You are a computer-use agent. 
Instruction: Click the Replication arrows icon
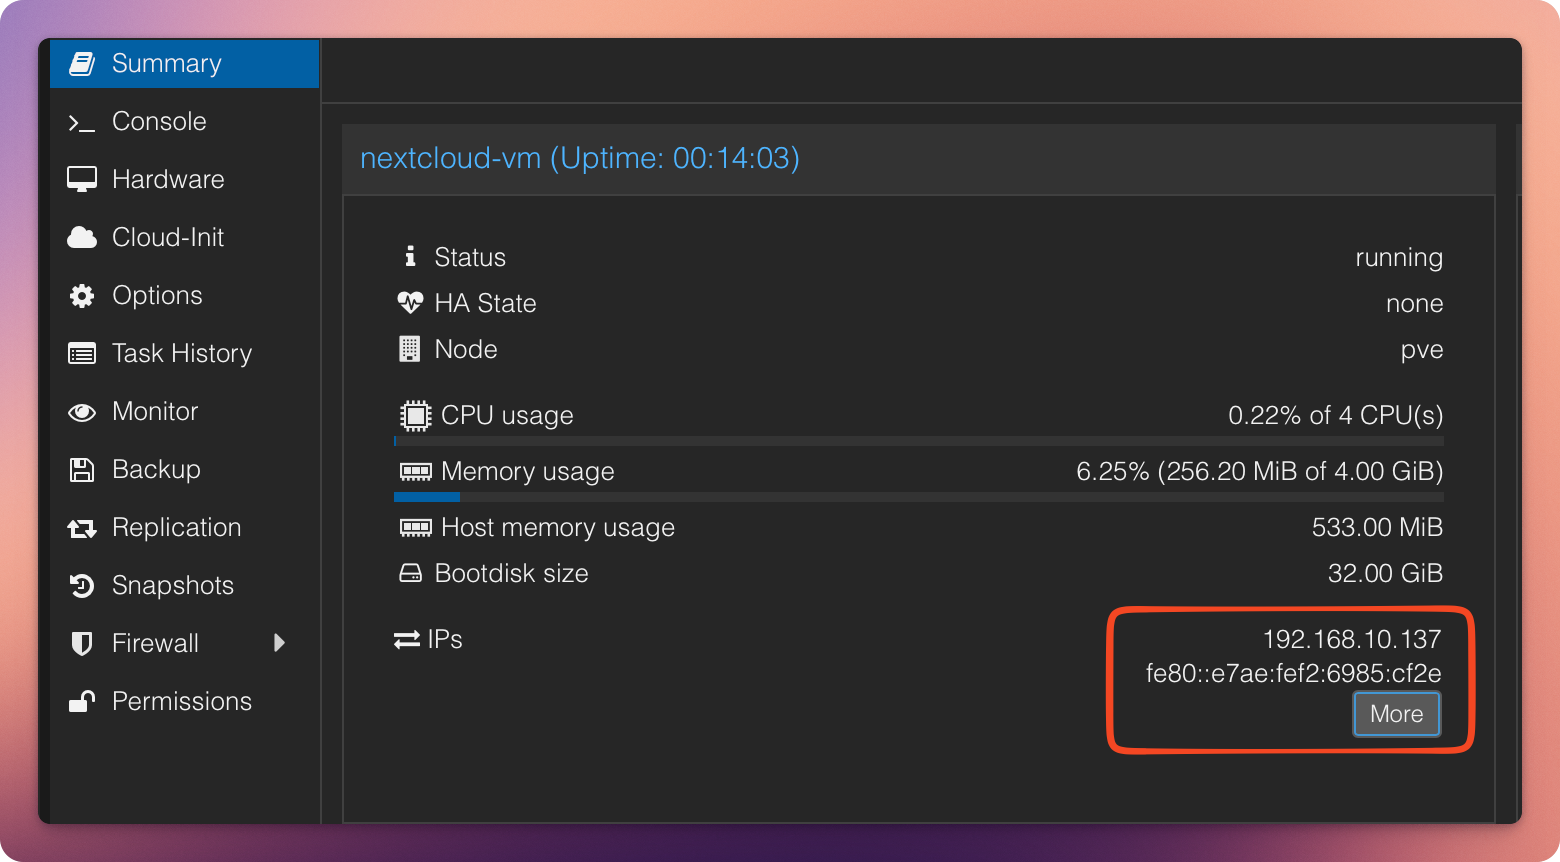(82, 528)
